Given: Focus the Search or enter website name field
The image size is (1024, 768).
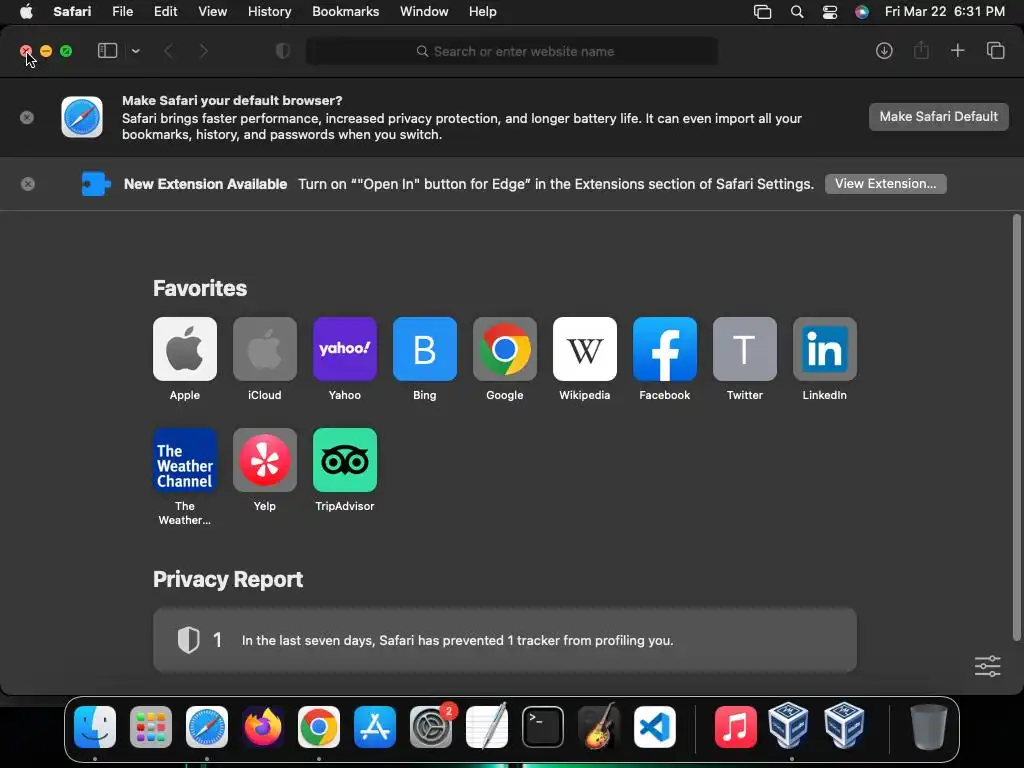Looking at the screenshot, I should click(512, 51).
